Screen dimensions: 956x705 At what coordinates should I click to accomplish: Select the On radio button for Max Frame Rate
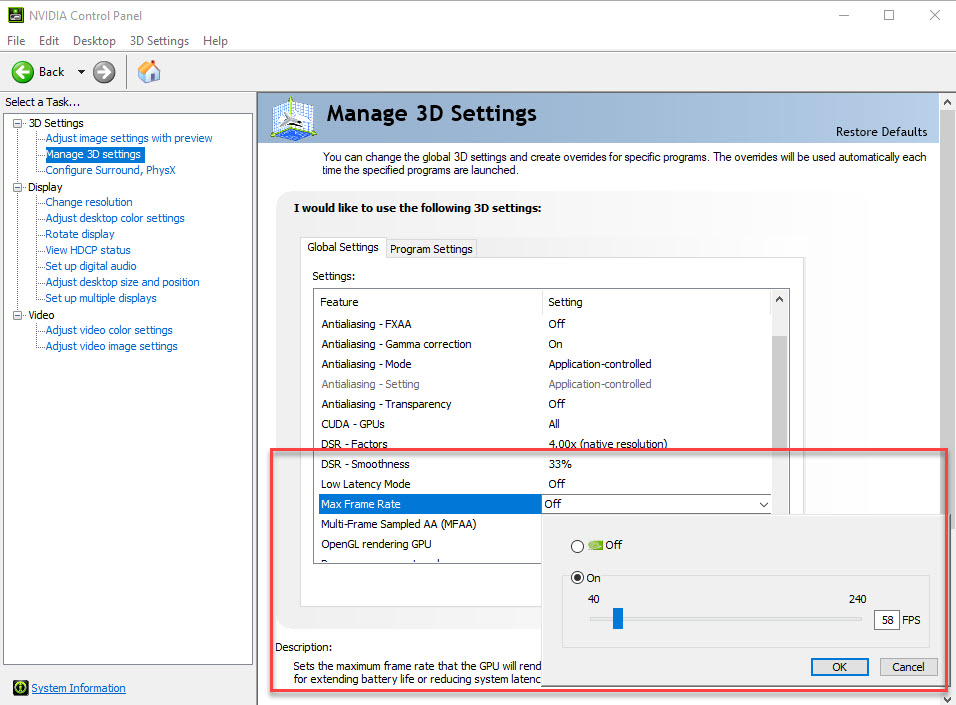coord(577,578)
